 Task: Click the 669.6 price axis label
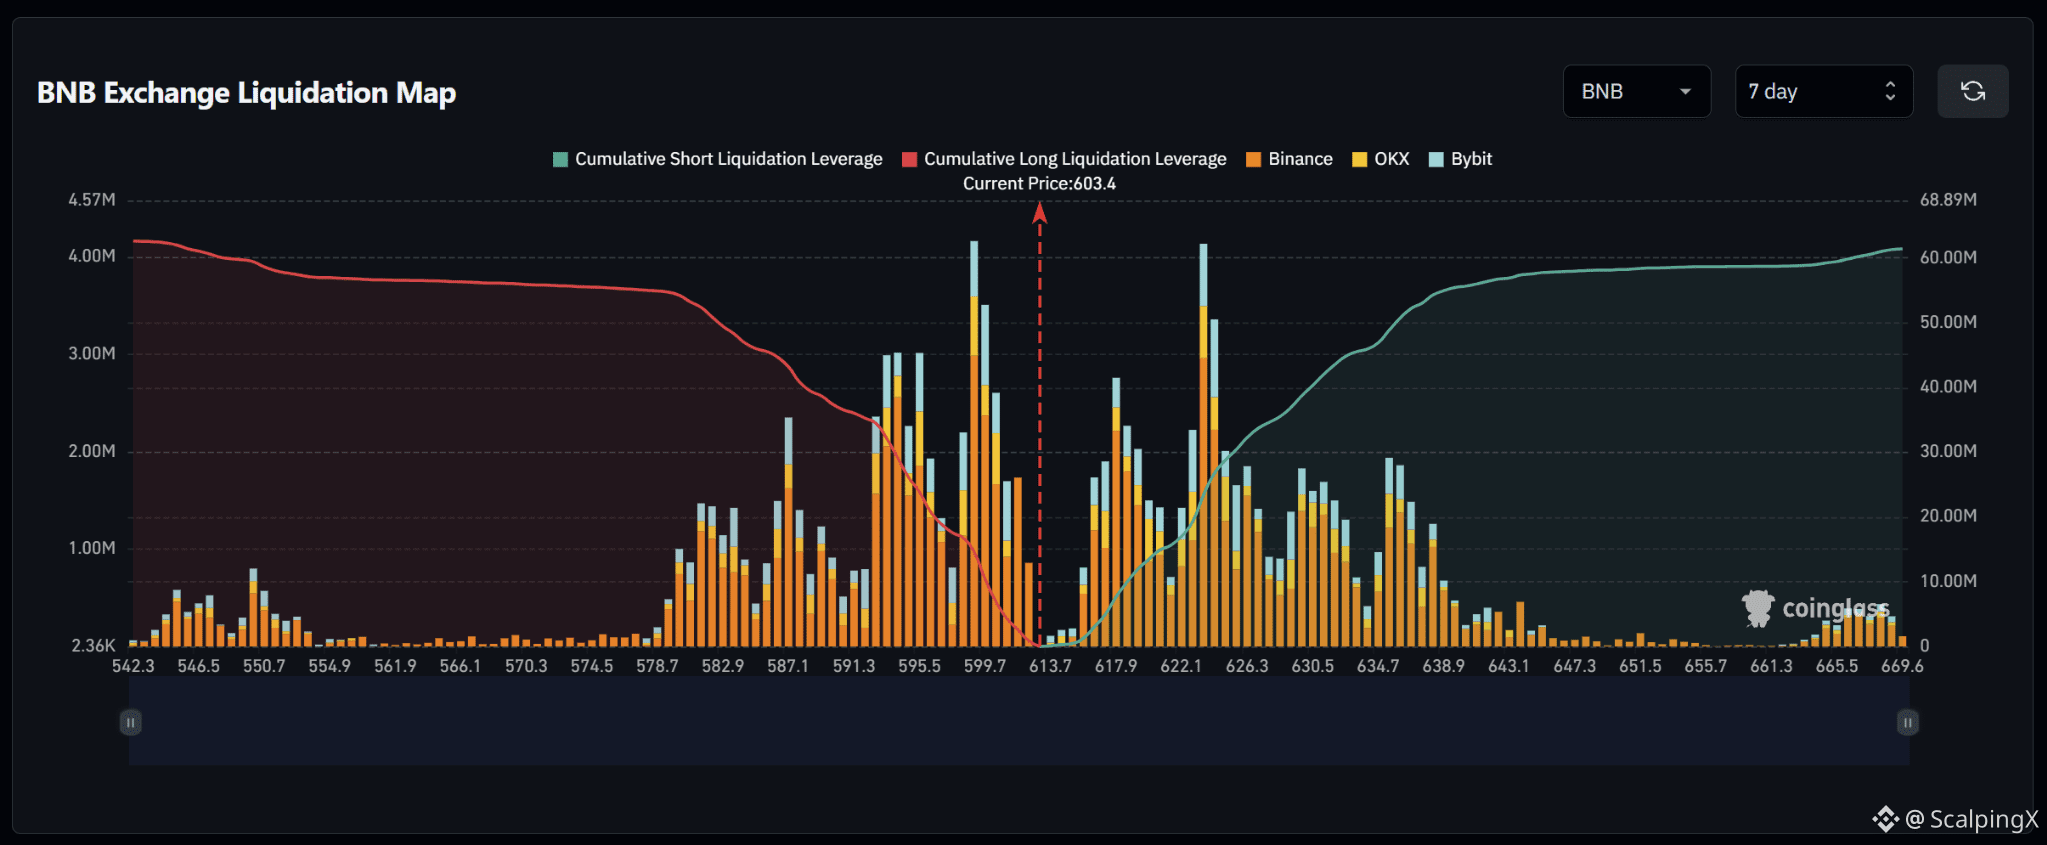[x=1902, y=666]
